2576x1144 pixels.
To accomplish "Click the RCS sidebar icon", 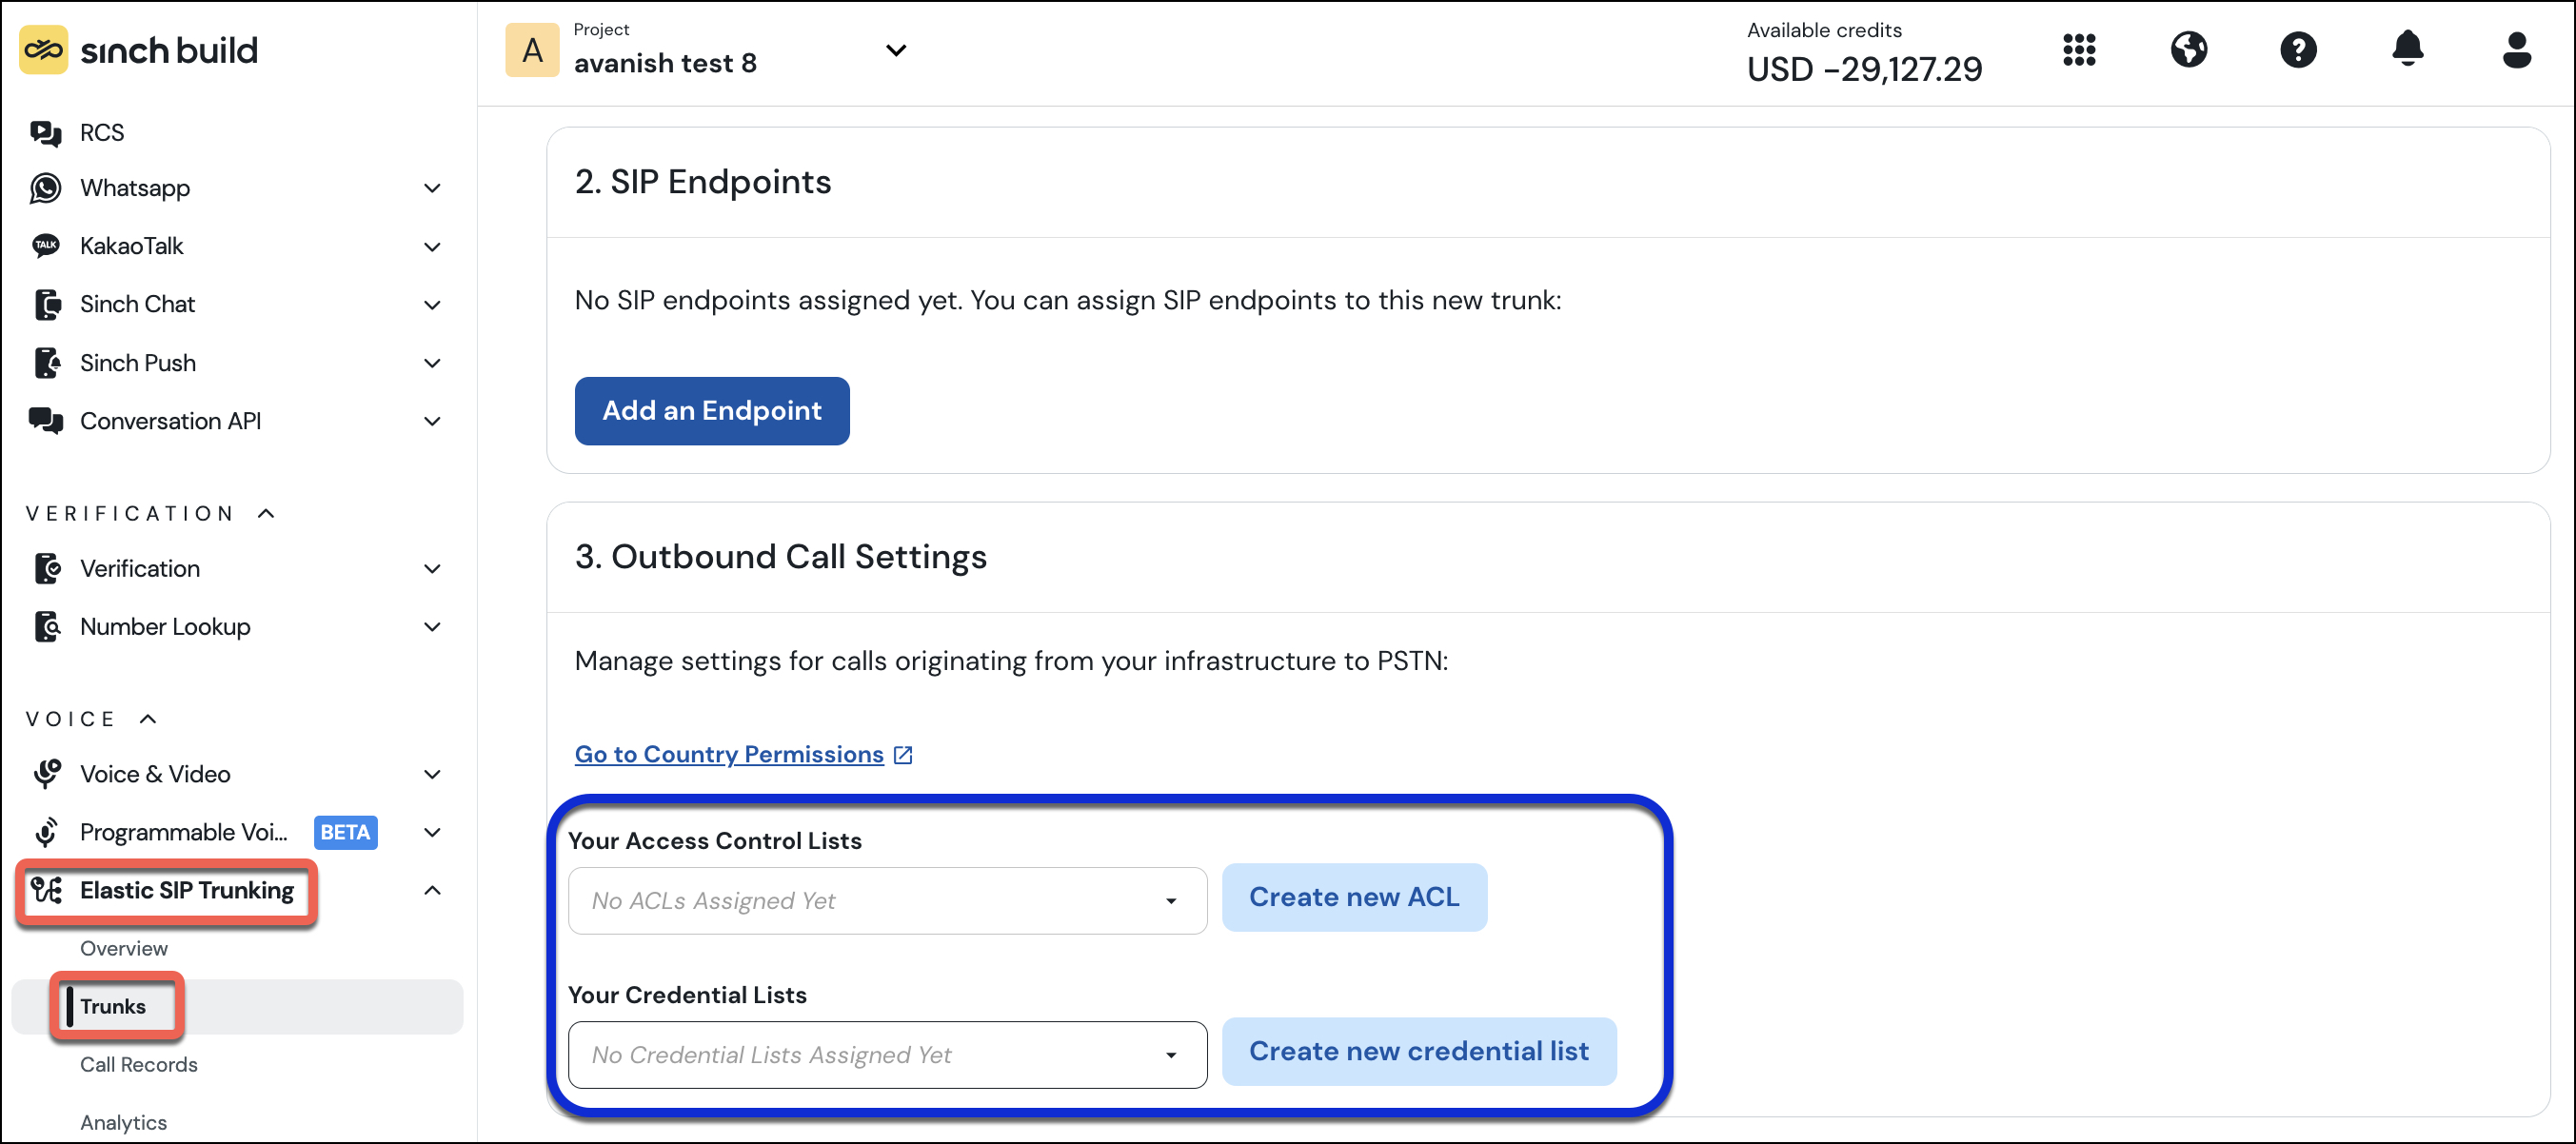I will pyautogui.click(x=46, y=133).
